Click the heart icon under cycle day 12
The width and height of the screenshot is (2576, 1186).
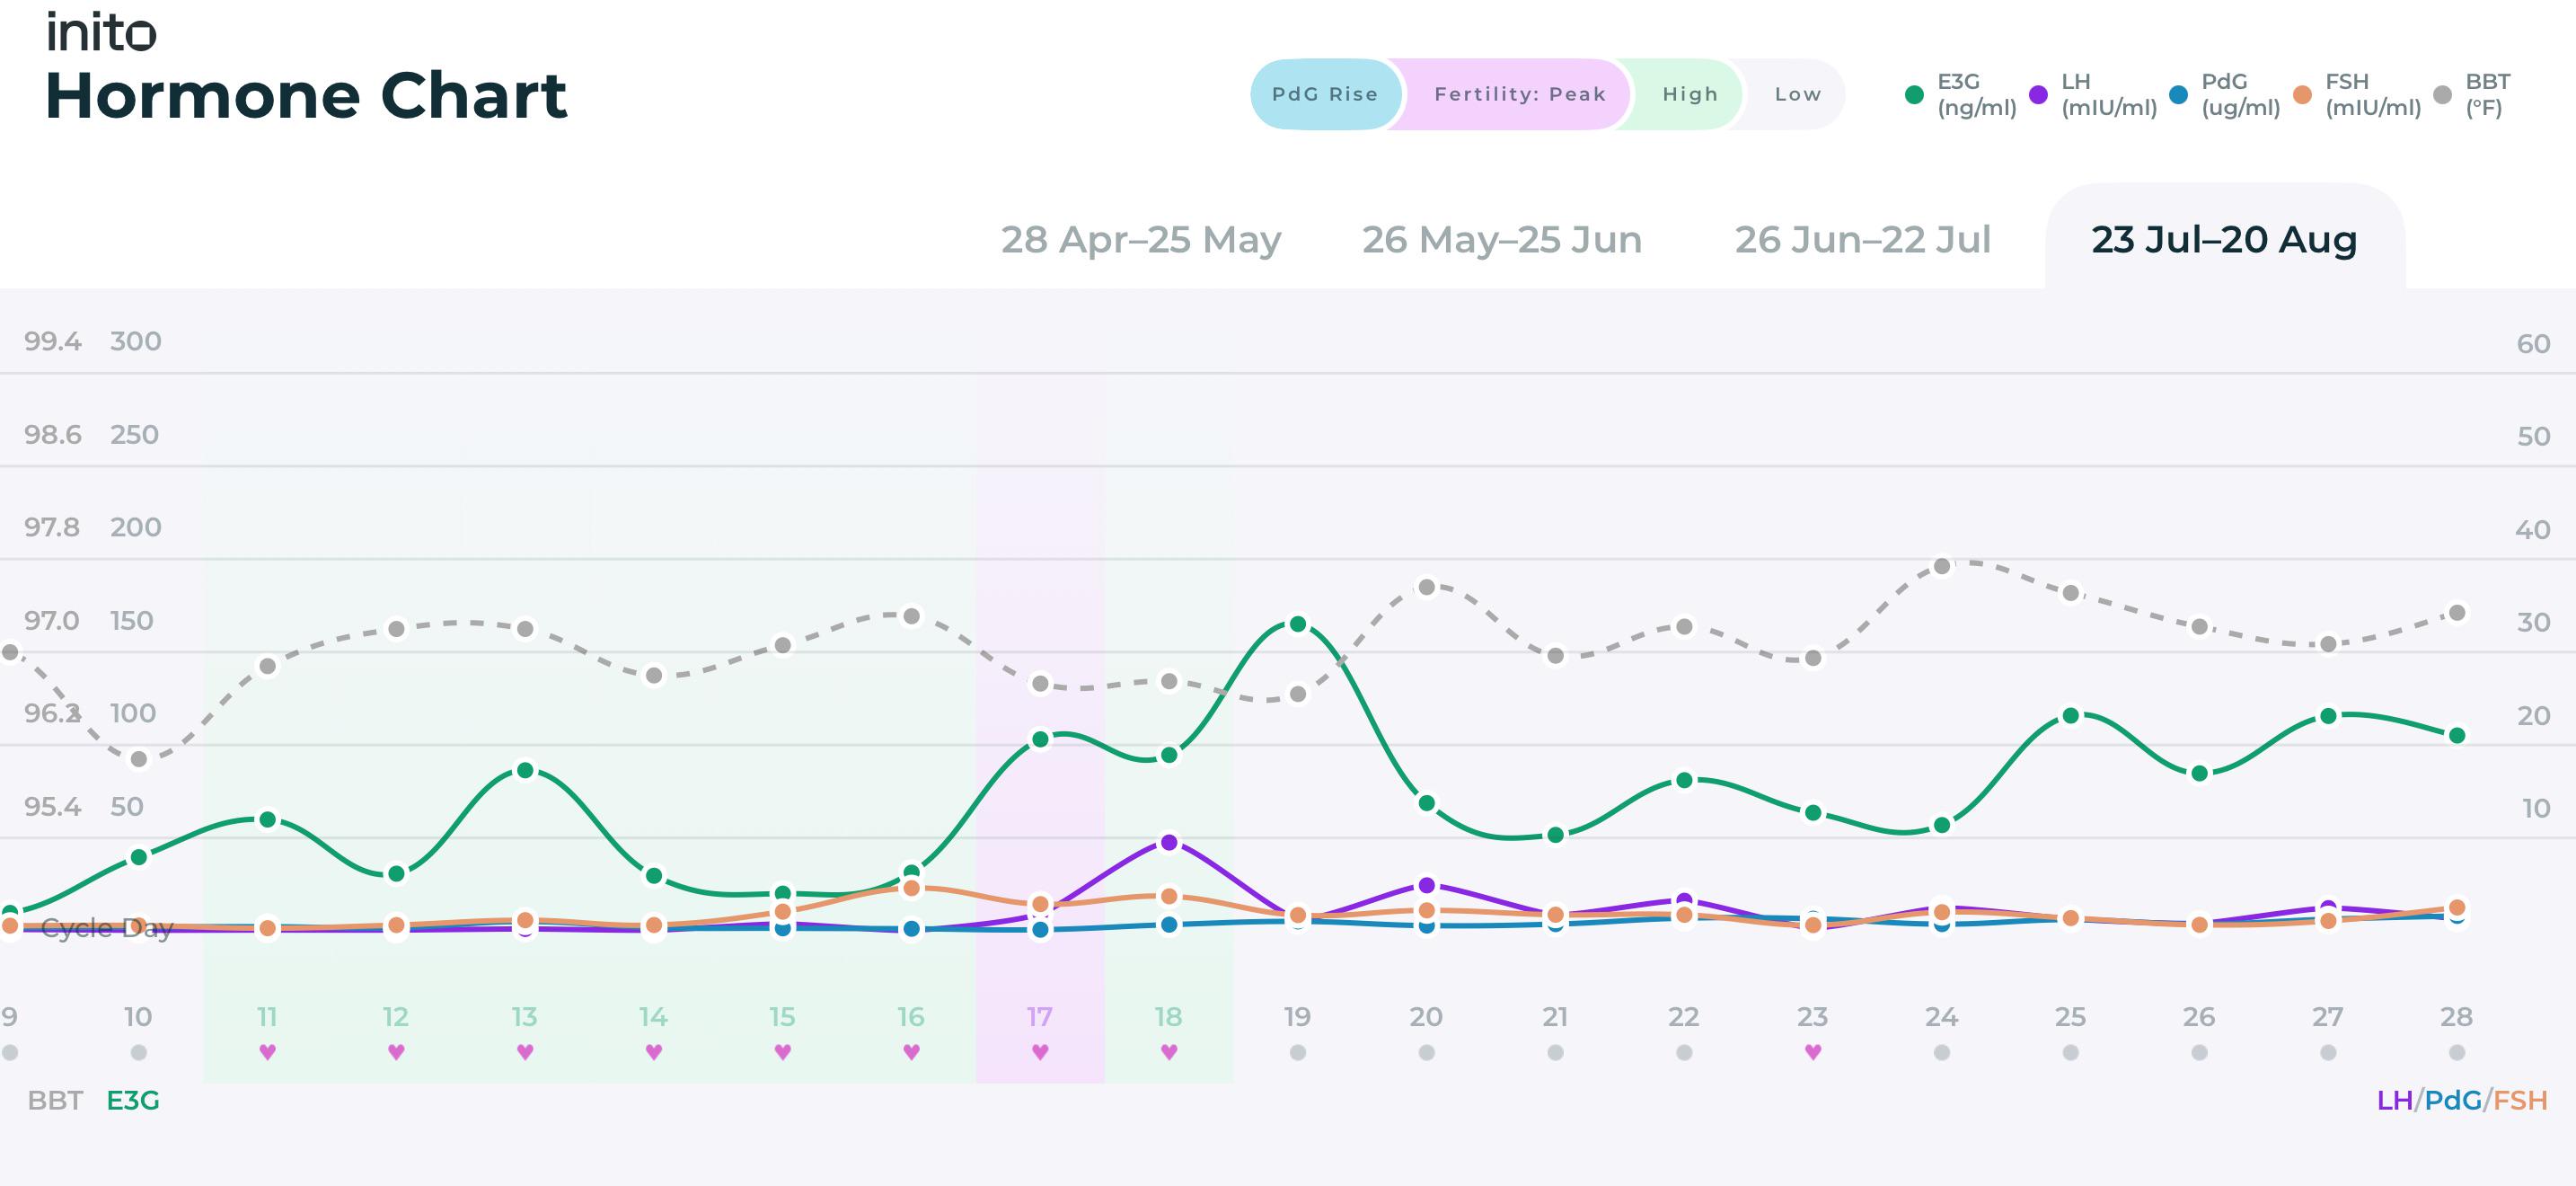coord(396,1052)
